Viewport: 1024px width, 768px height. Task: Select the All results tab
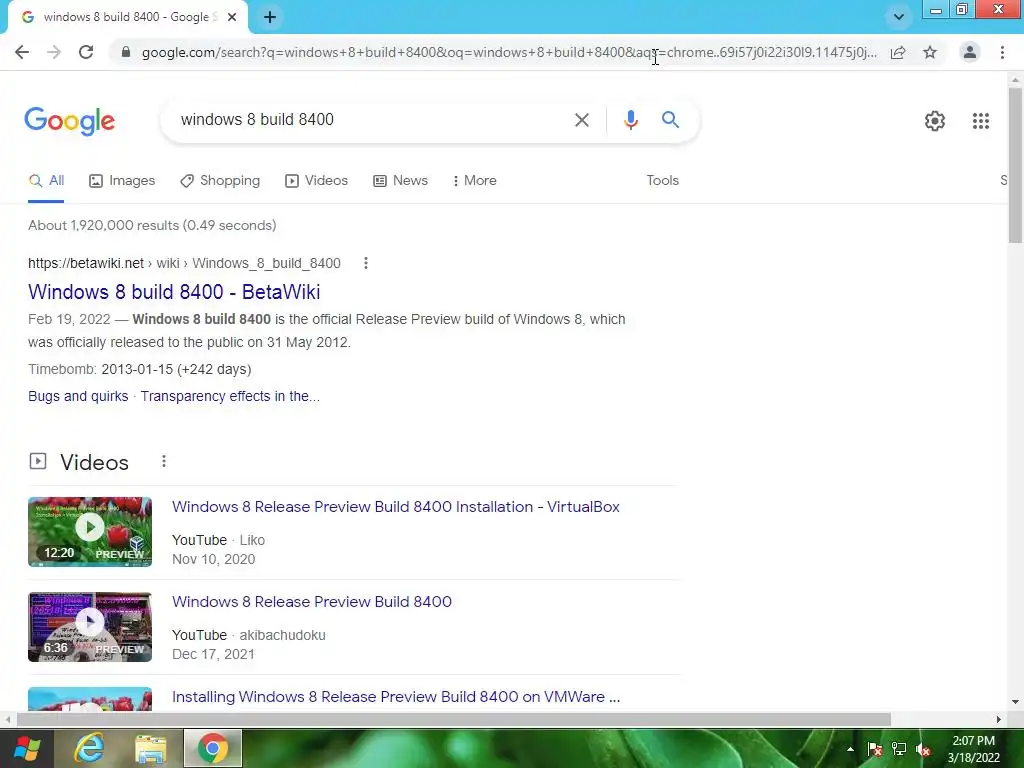(46, 181)
